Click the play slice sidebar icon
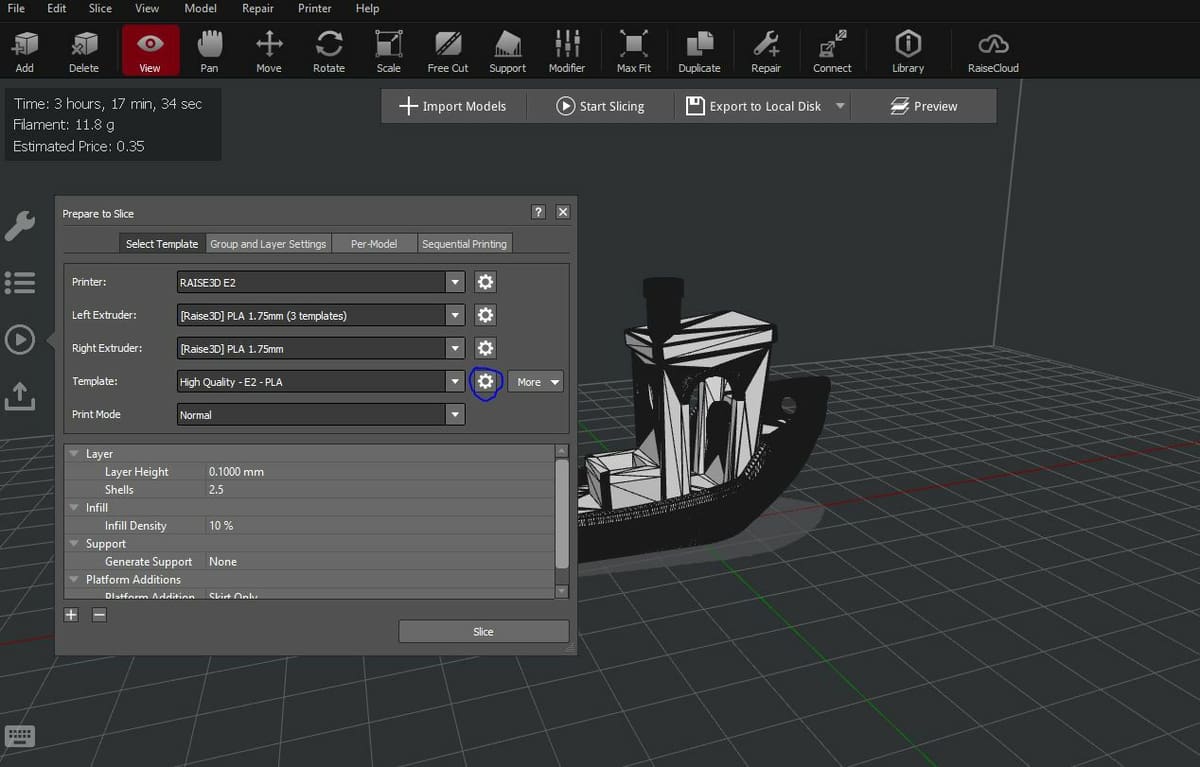This screenshot has height=767, width=1200. (20, 340)
